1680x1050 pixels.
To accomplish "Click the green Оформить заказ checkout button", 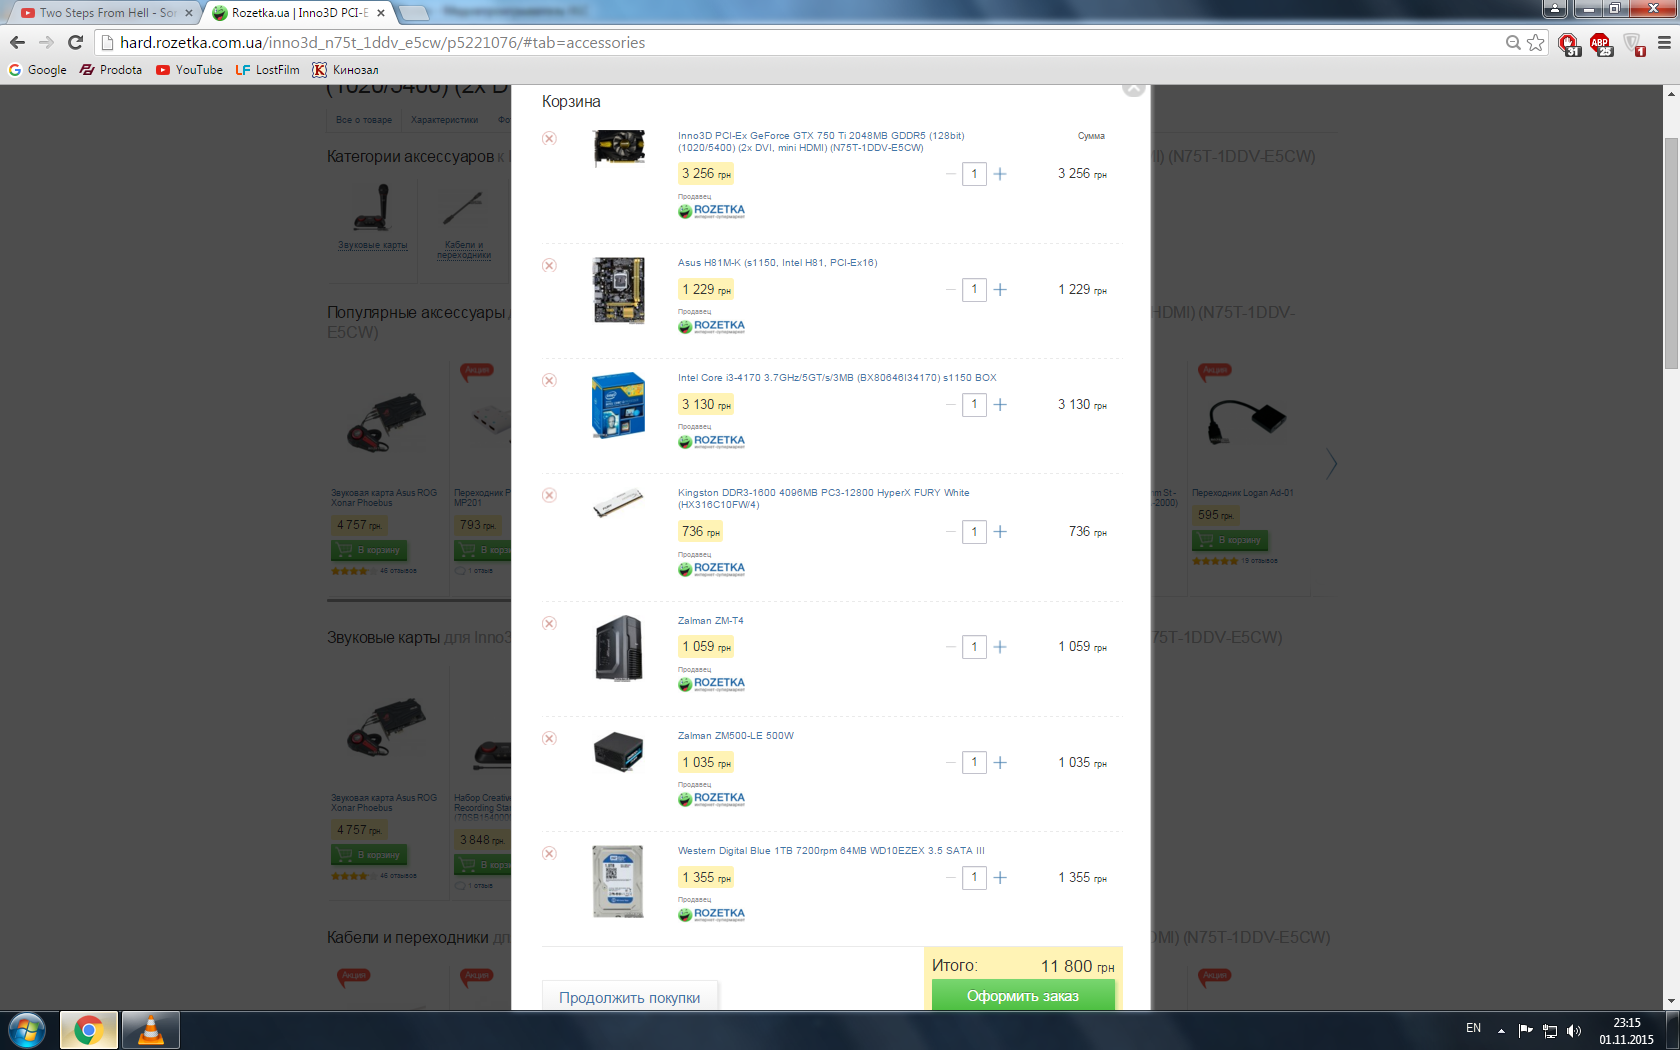I will (1023, 995).
